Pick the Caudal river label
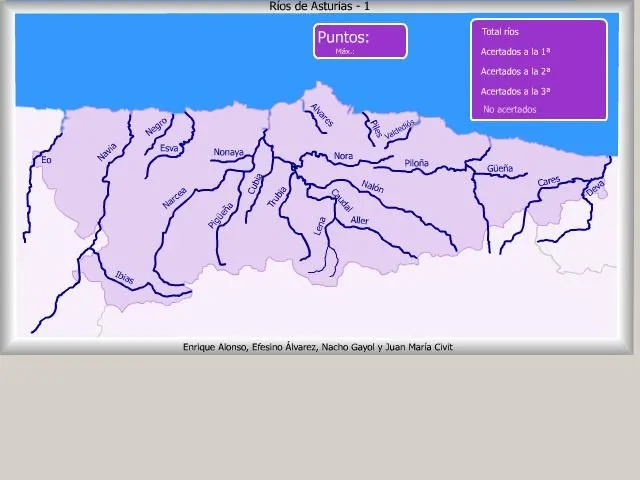 click(342, 200)
